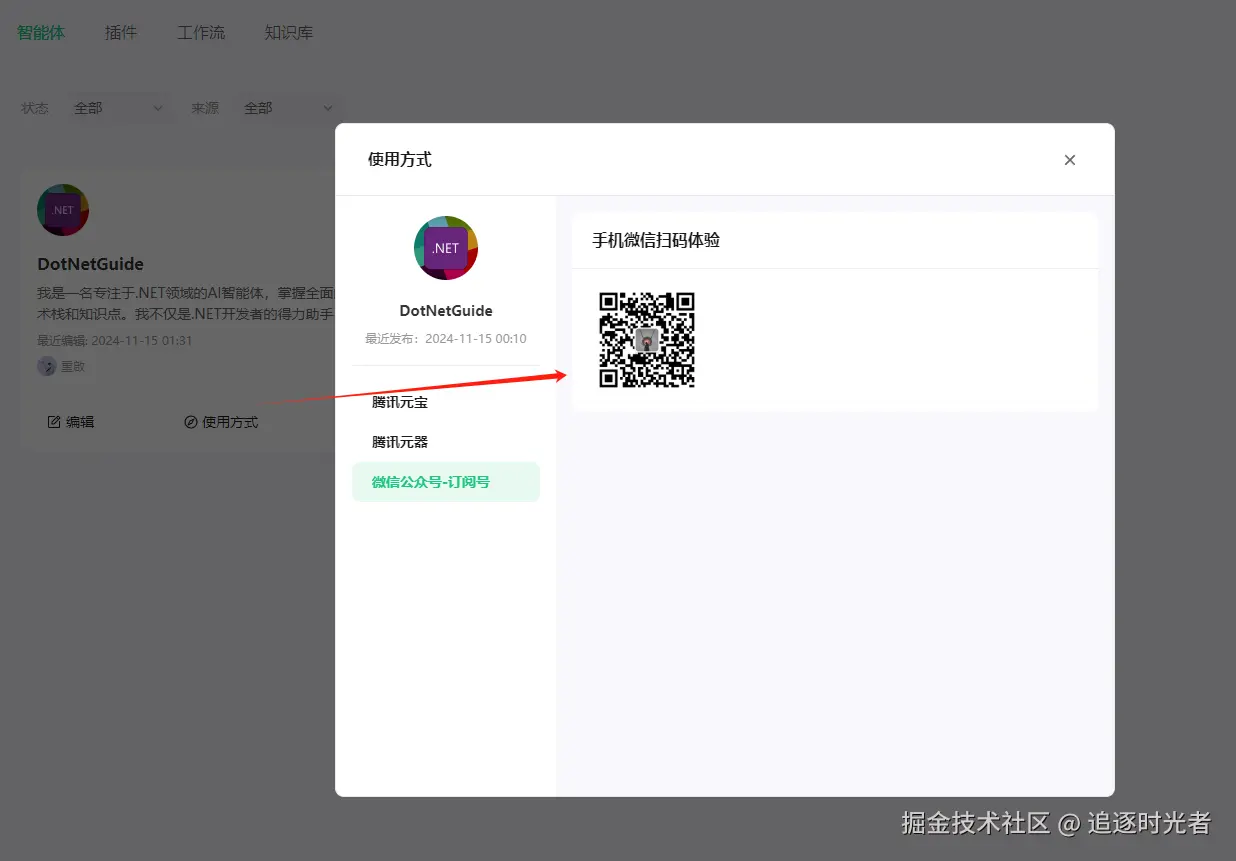Click 手机微信扫码体验 heading
1236x861 pixels.
tap(656, 240)
